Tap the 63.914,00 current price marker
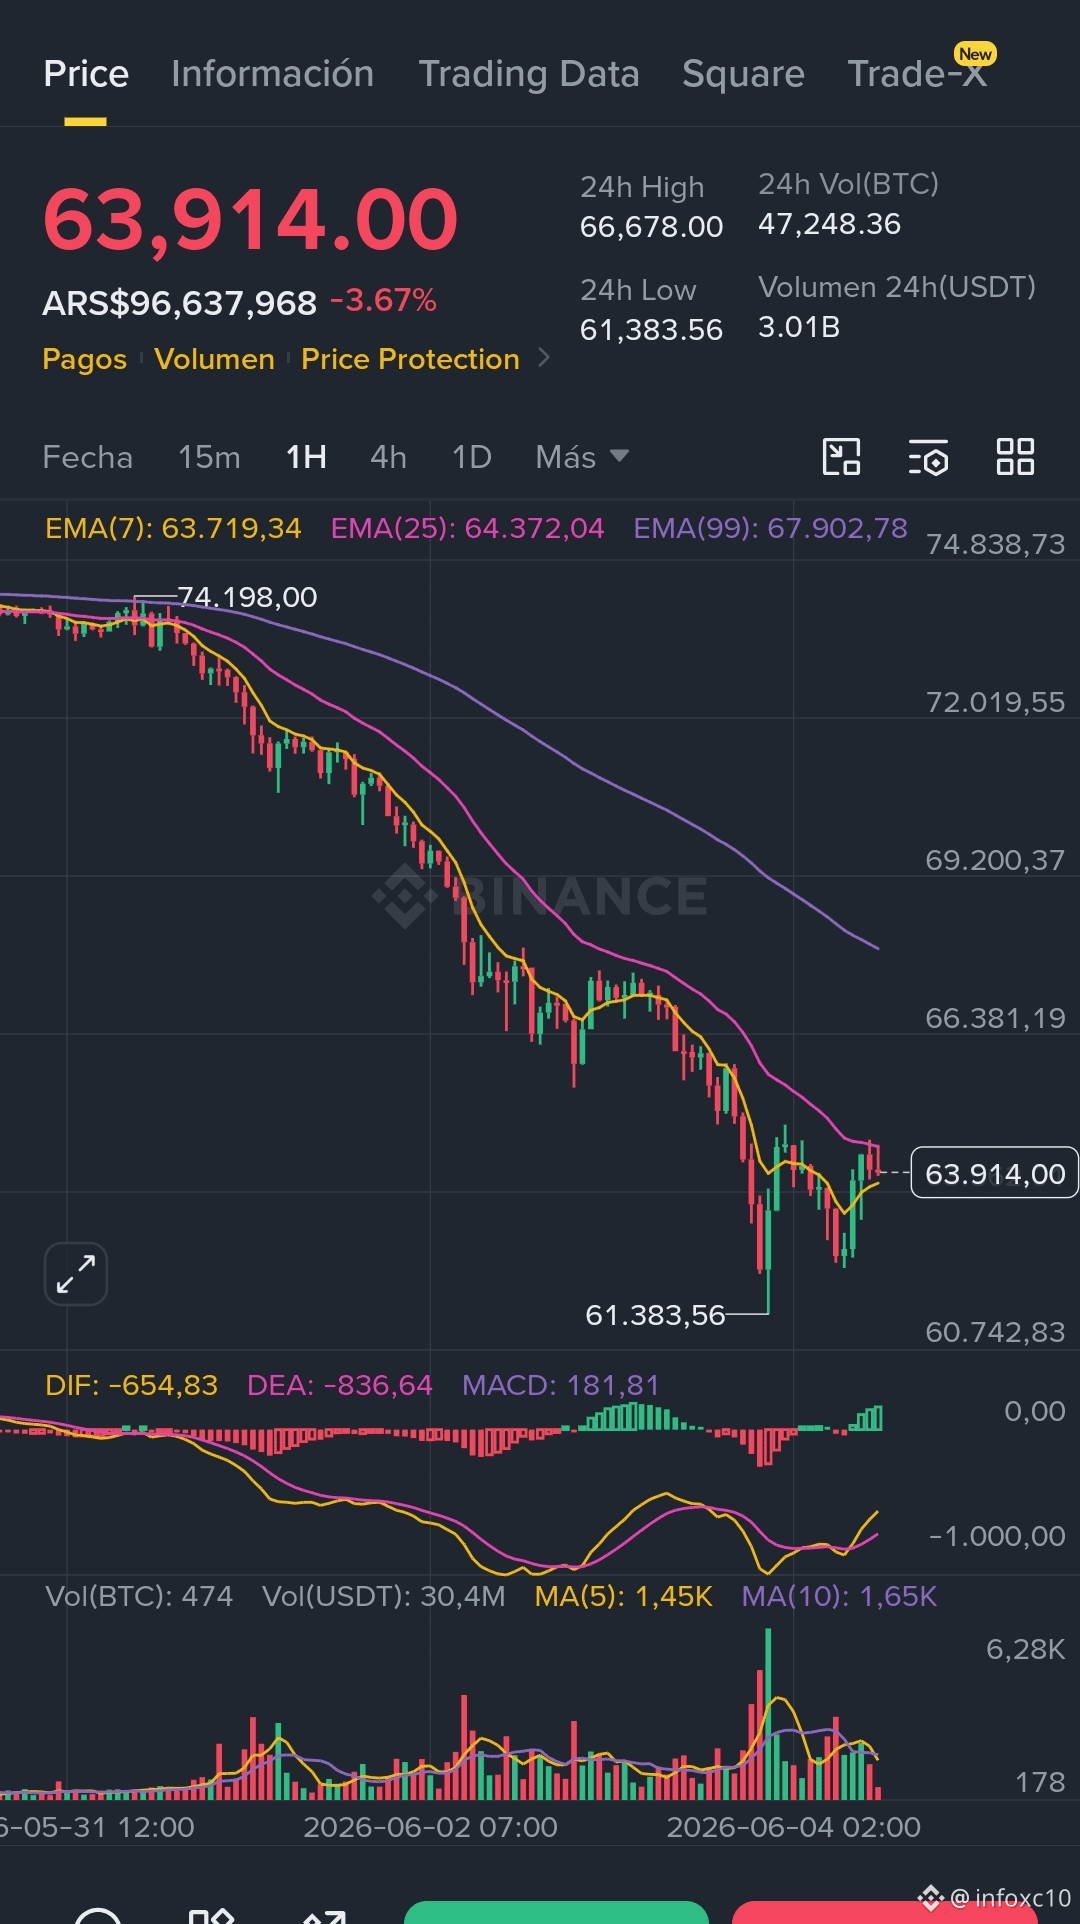The image size is (1080, 1924). click(995, 1173)
